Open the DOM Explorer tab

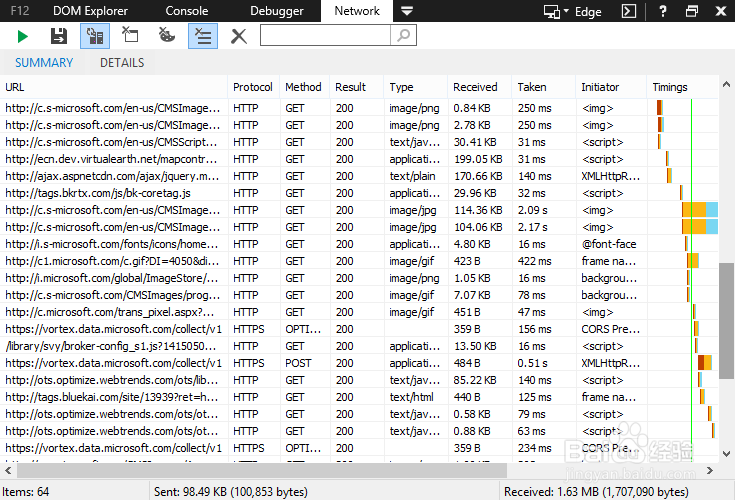pos(90,11)
